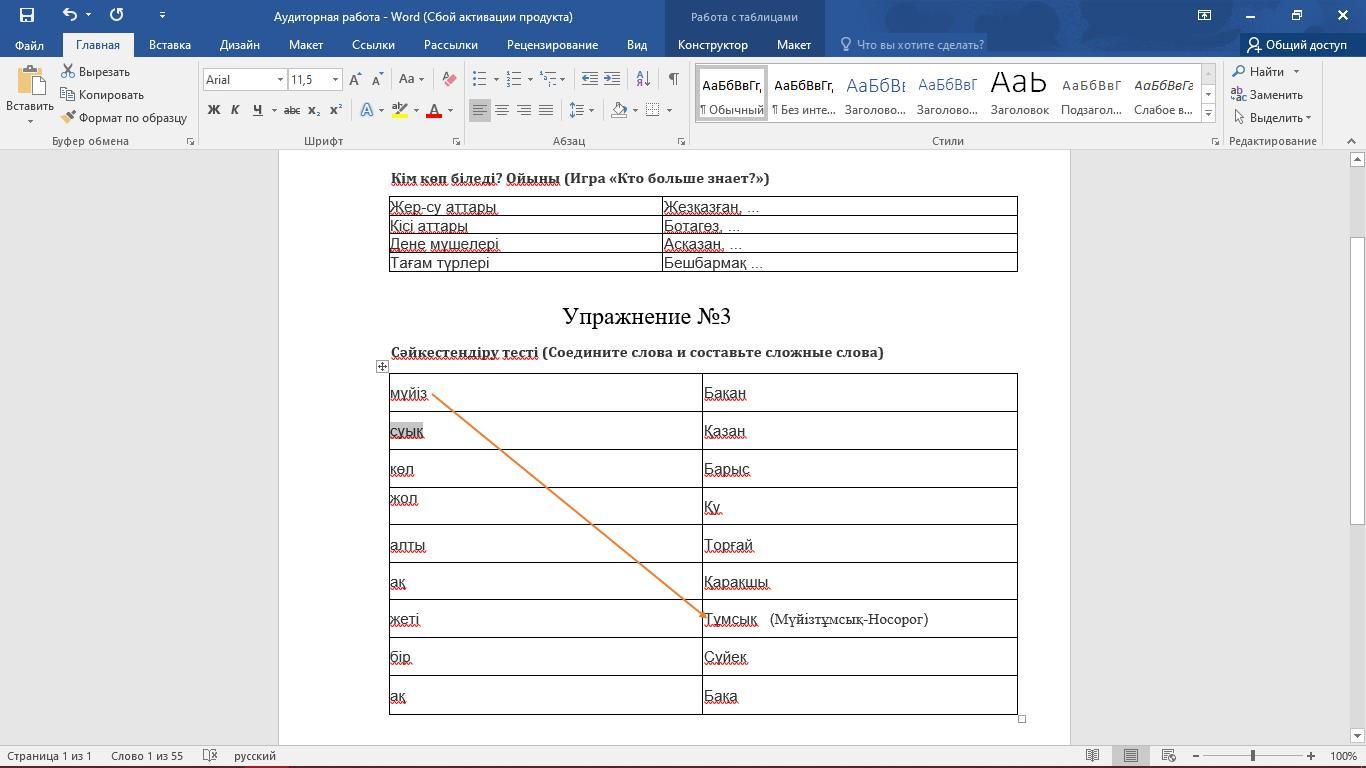Open the shading color dropdown
This screenshot has width=1366, height=768.
(x=635, y=110)
